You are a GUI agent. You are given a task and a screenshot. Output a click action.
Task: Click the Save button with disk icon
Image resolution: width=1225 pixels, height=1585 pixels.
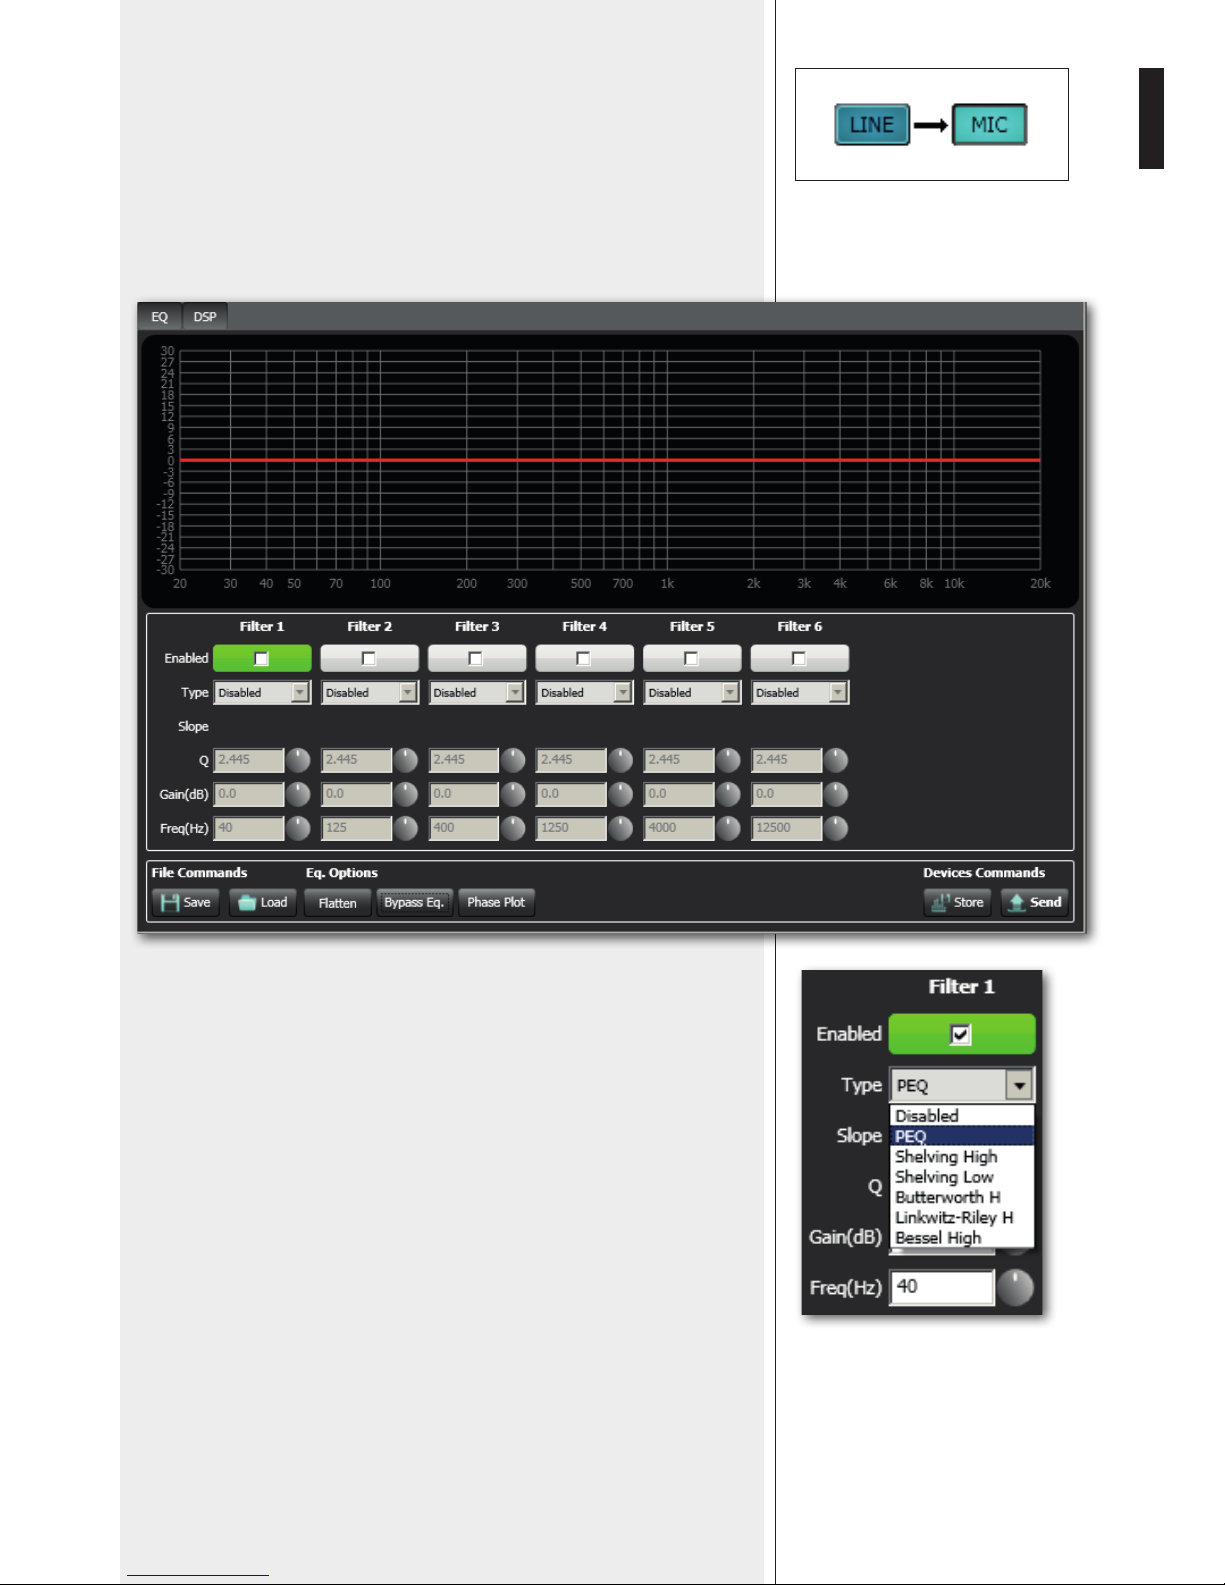pos(186,902)
